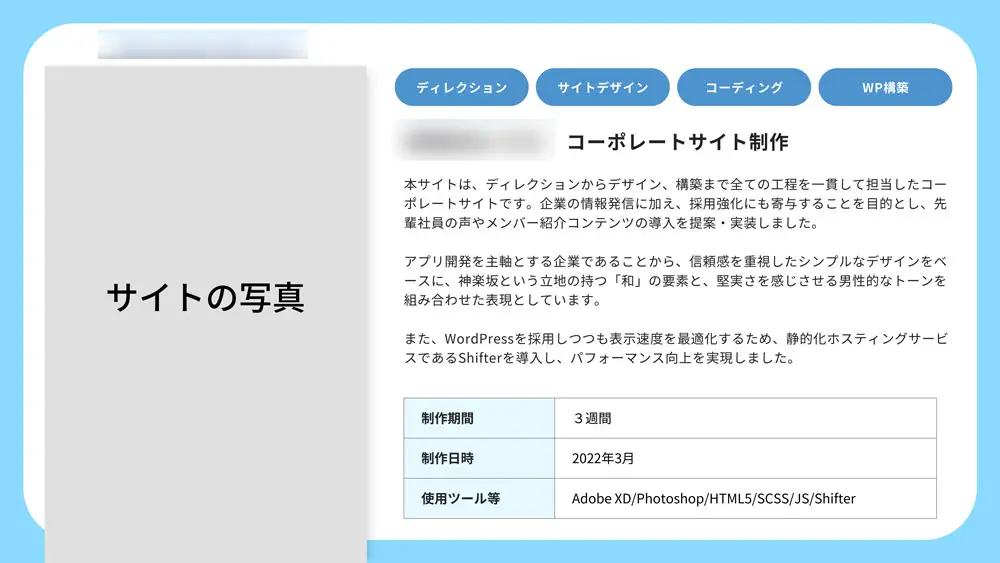Click the blurred title above site photo
The height and width of the screenshot is (563, 1000).
point(203,44)
